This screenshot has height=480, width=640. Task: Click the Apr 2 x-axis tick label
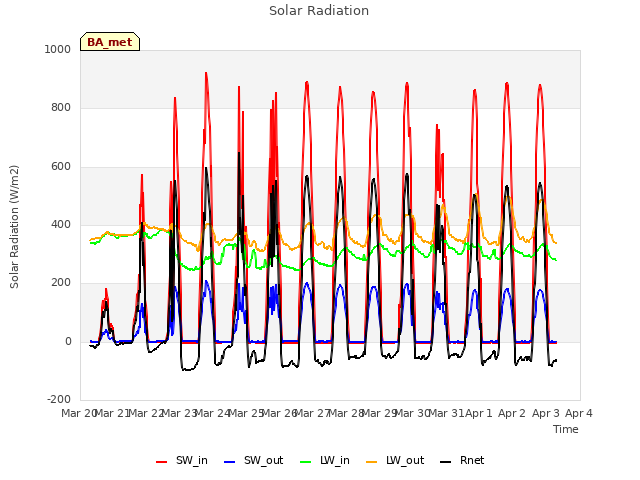(x=512, y=413)
